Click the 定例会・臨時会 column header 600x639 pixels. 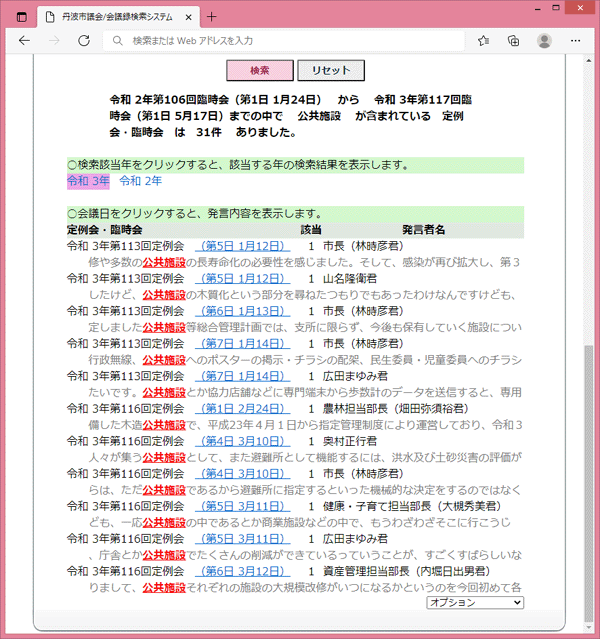click(x=105, y=230)
